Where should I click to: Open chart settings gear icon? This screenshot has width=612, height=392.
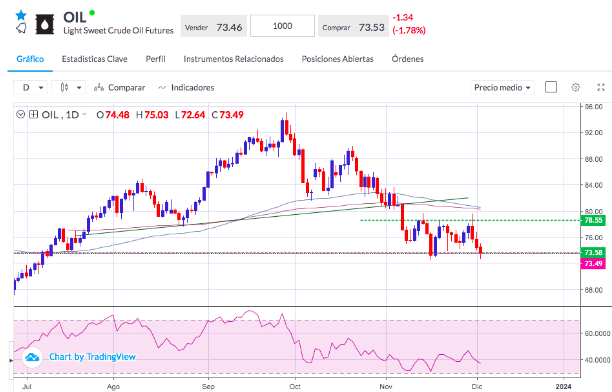[x=575, y=87]
